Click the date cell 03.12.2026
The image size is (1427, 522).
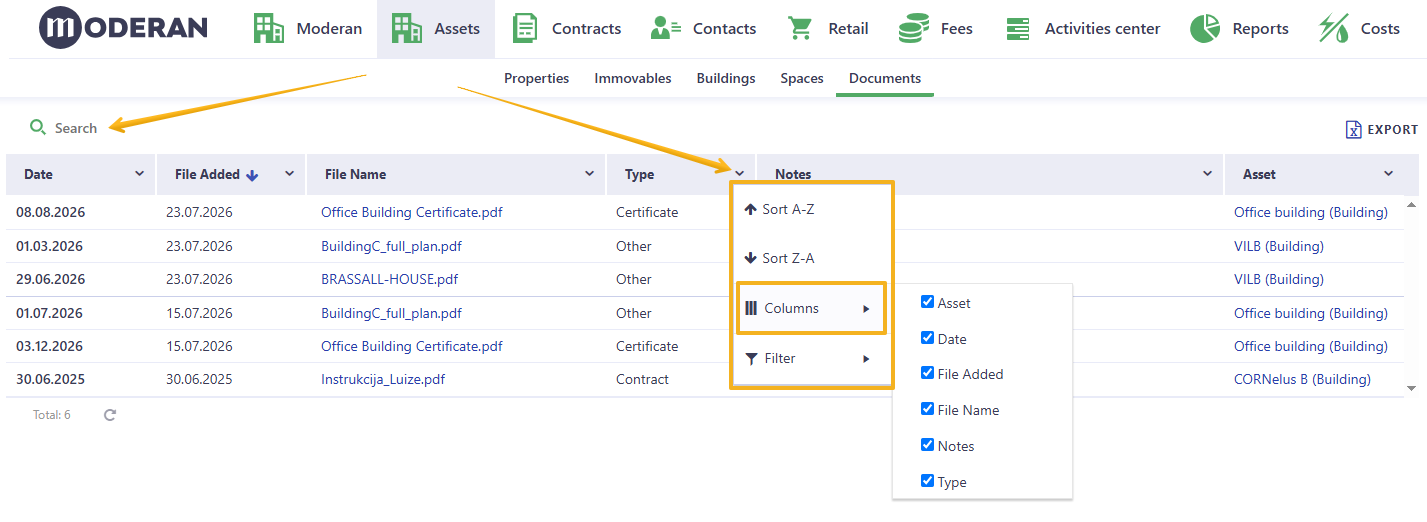(x=50, y=346)
